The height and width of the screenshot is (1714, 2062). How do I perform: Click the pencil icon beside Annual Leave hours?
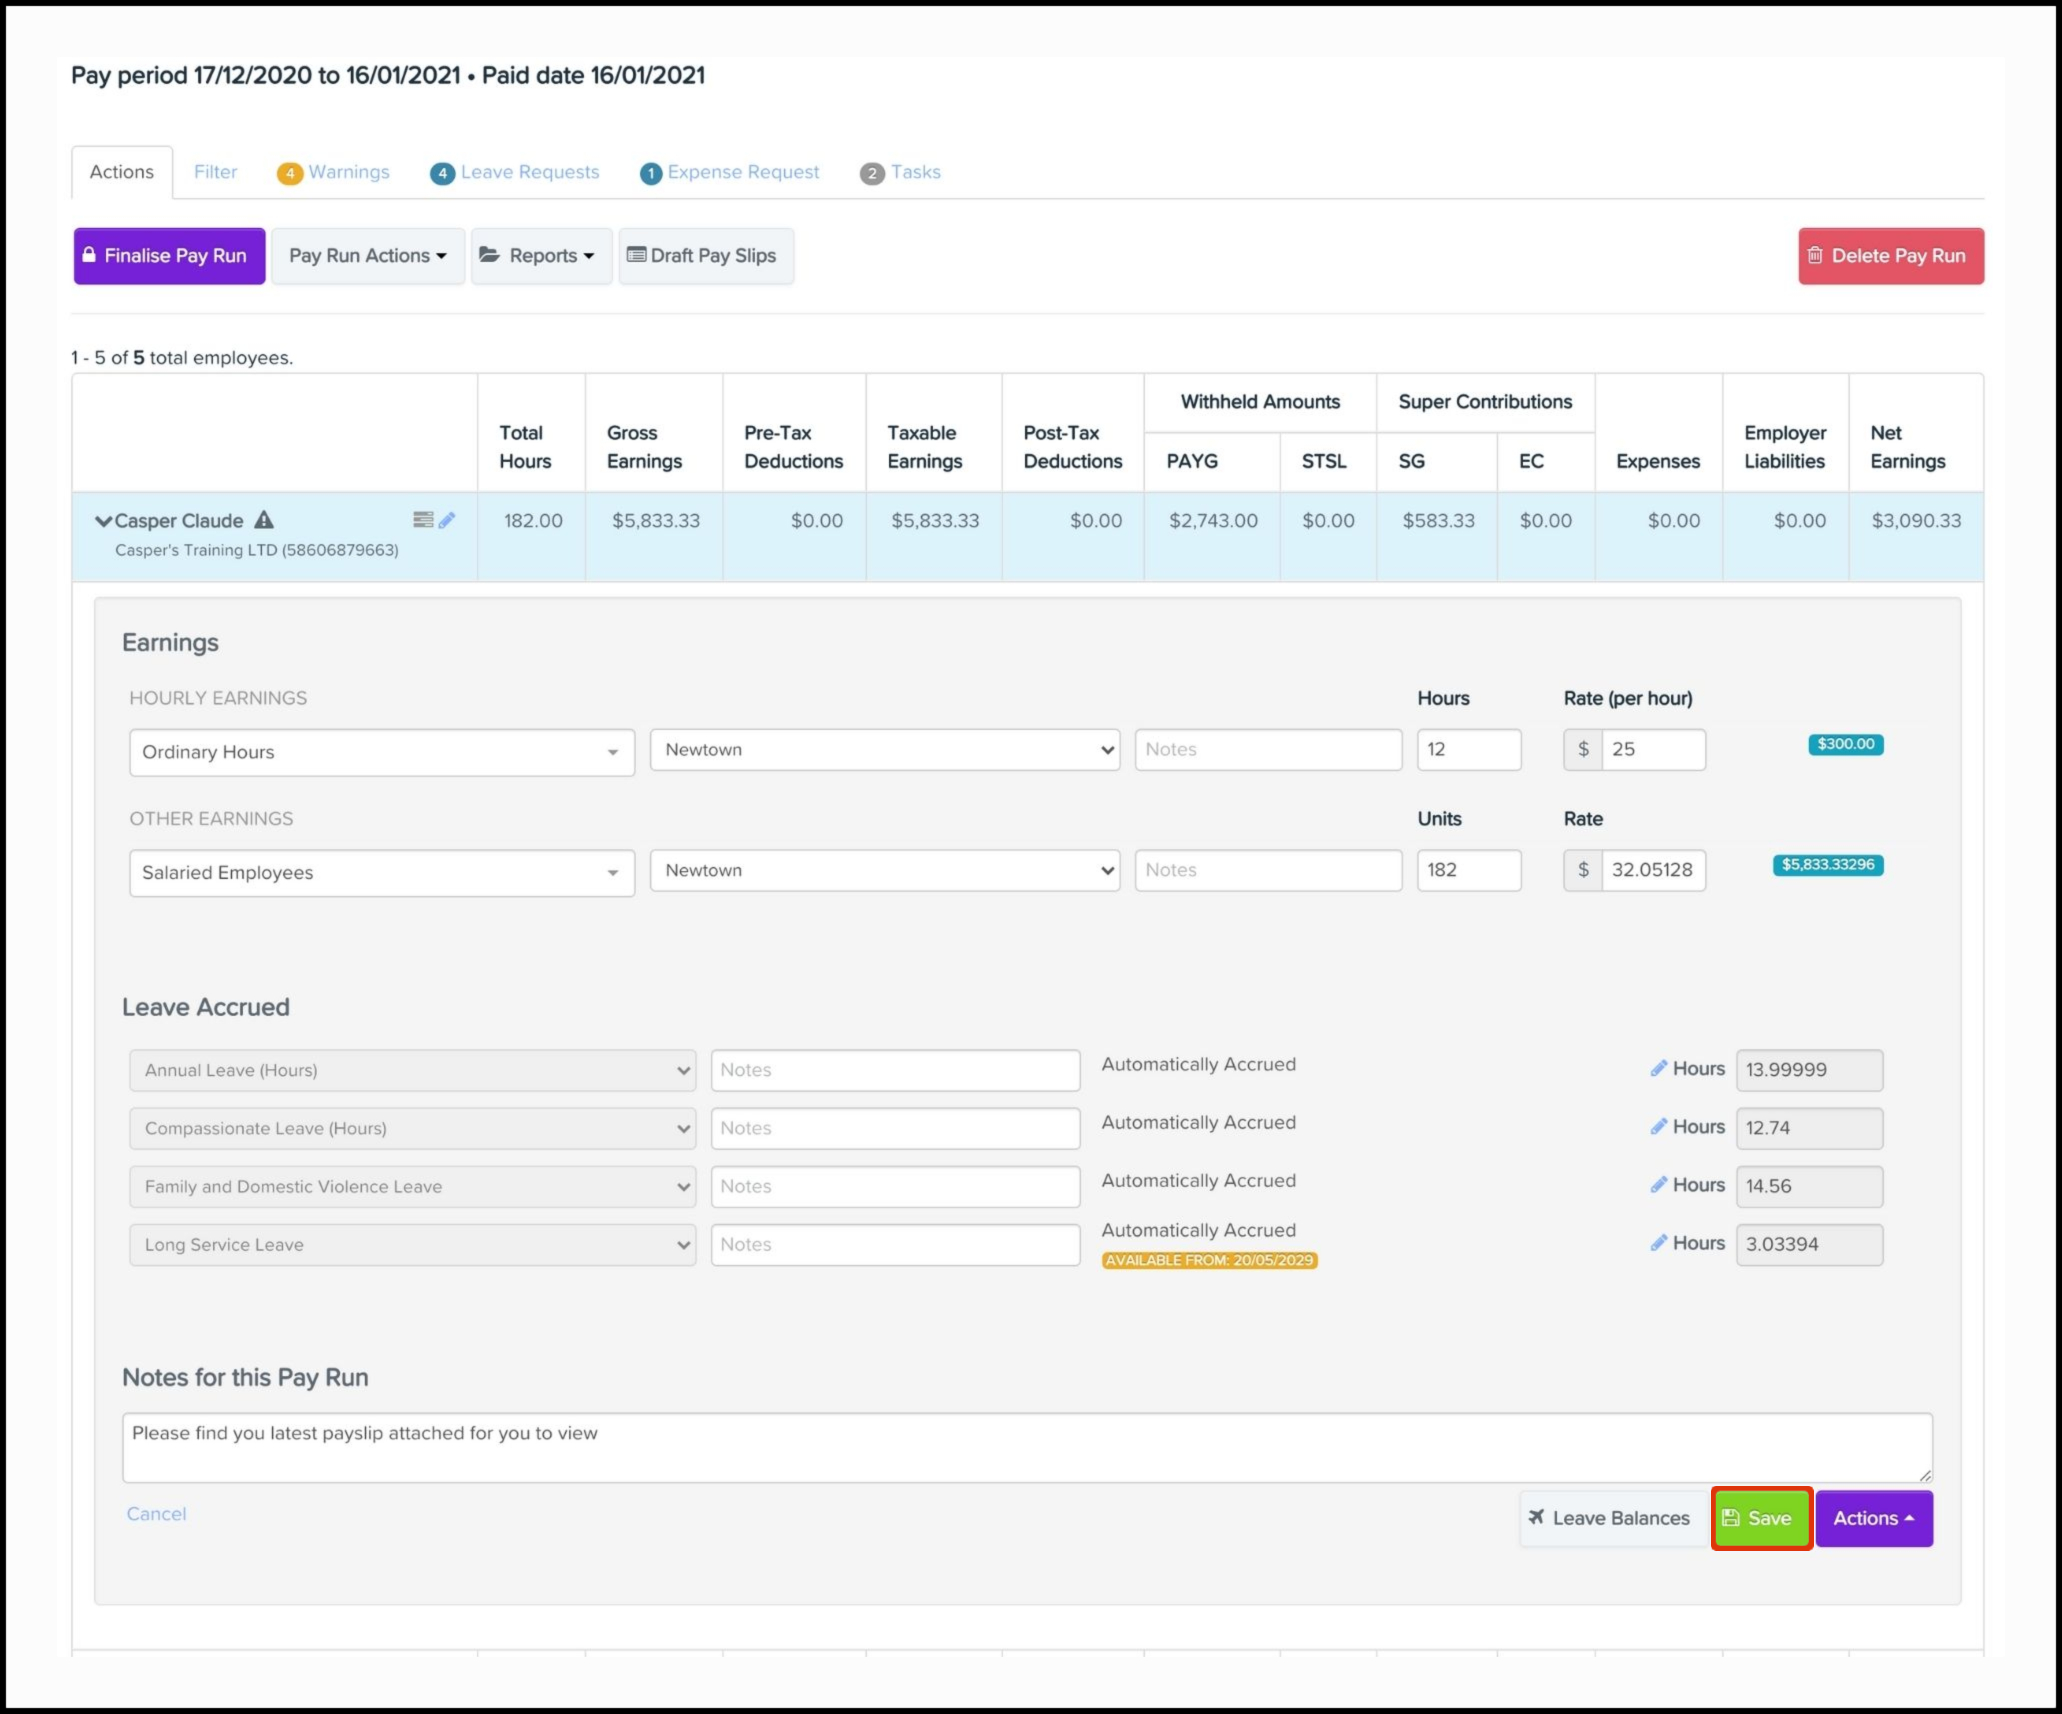(1658, 1069)
